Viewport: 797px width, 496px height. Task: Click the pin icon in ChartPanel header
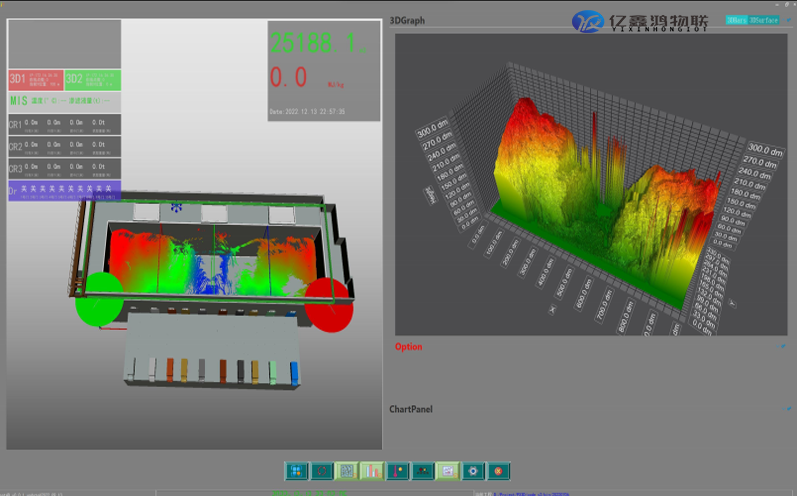[x=788, y=409]
